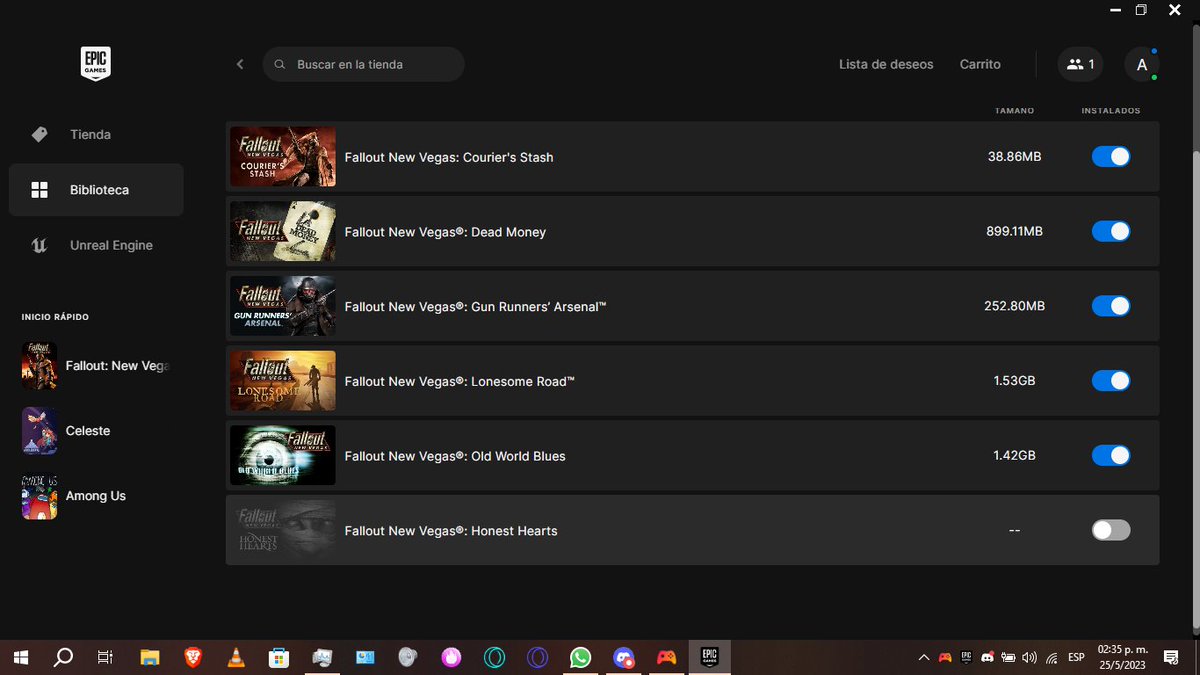Viewport: 1200px width, 675px height.
Task: Open Microsoft Store from taskbar
Action: tap(279, 657)
